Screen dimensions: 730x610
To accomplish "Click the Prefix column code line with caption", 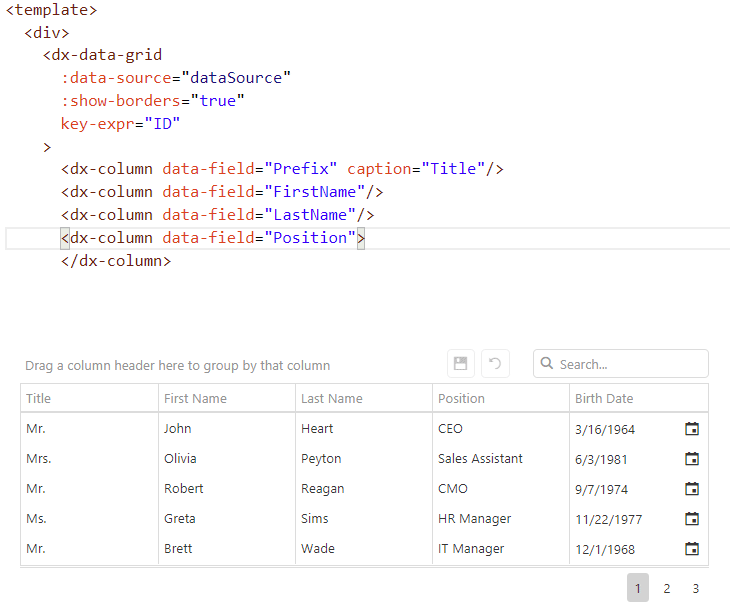I will coord(282,169).
